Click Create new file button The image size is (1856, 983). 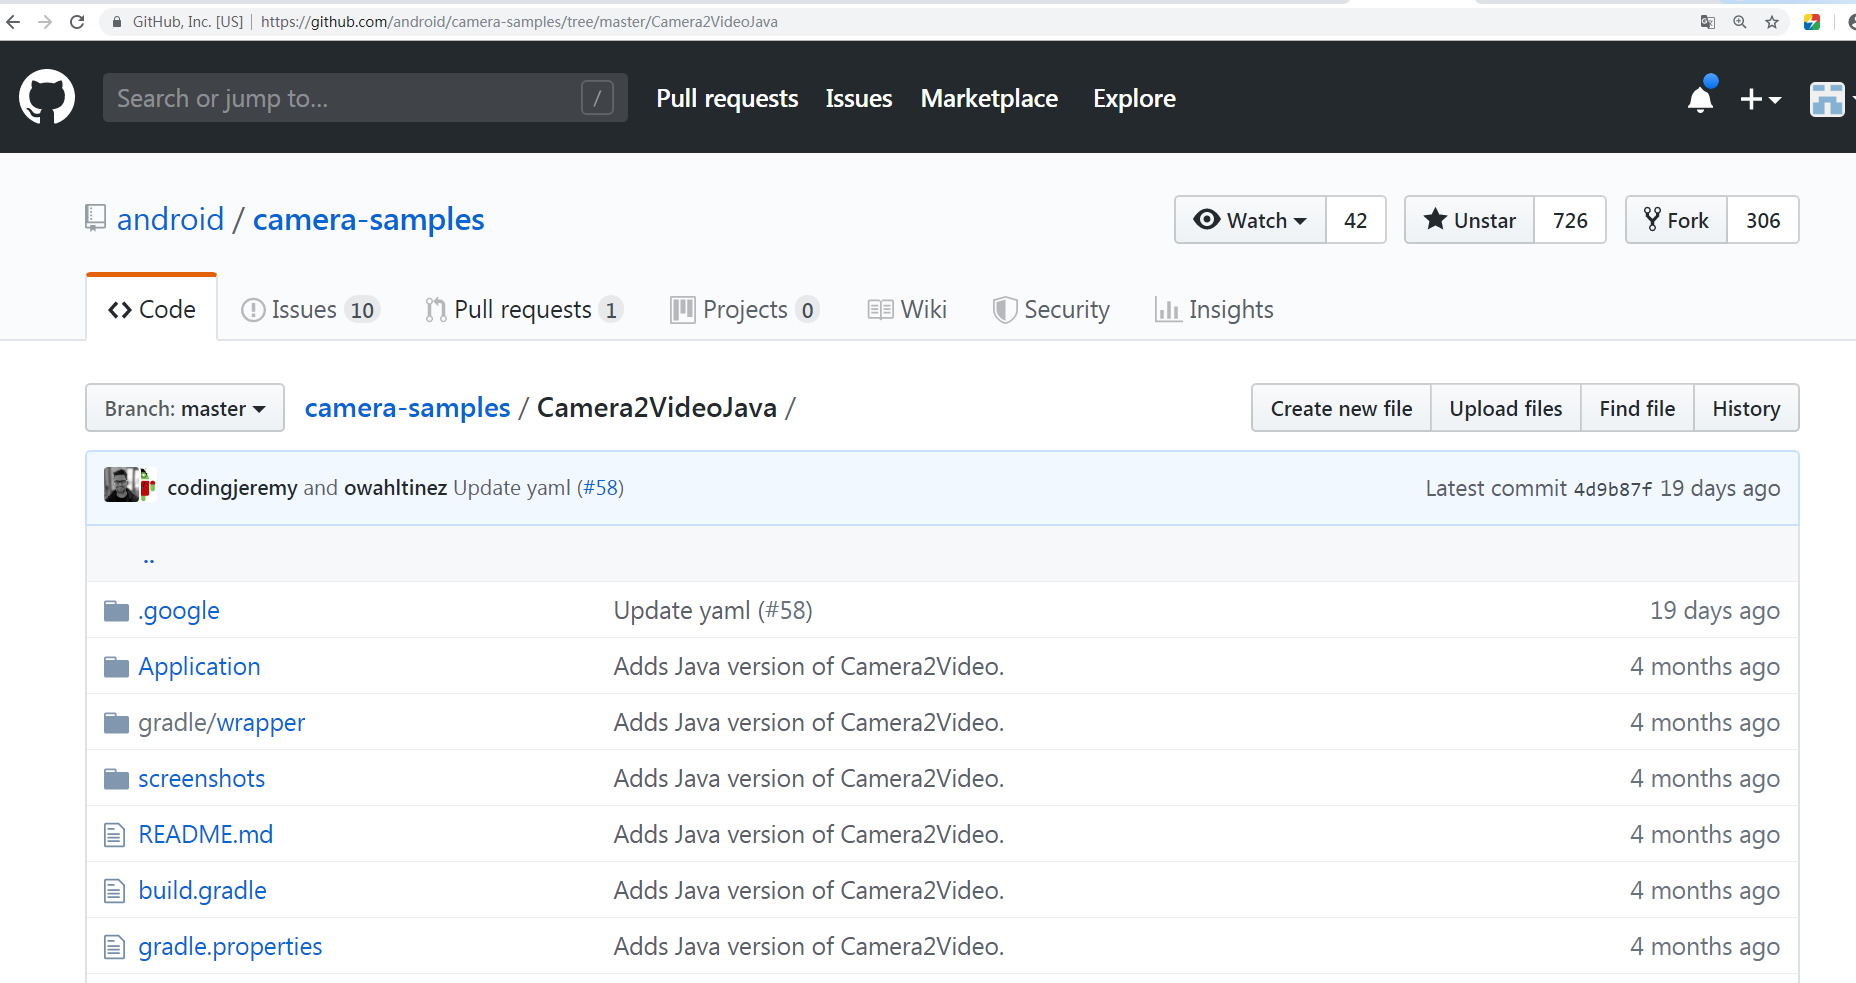pos(1341,408)
